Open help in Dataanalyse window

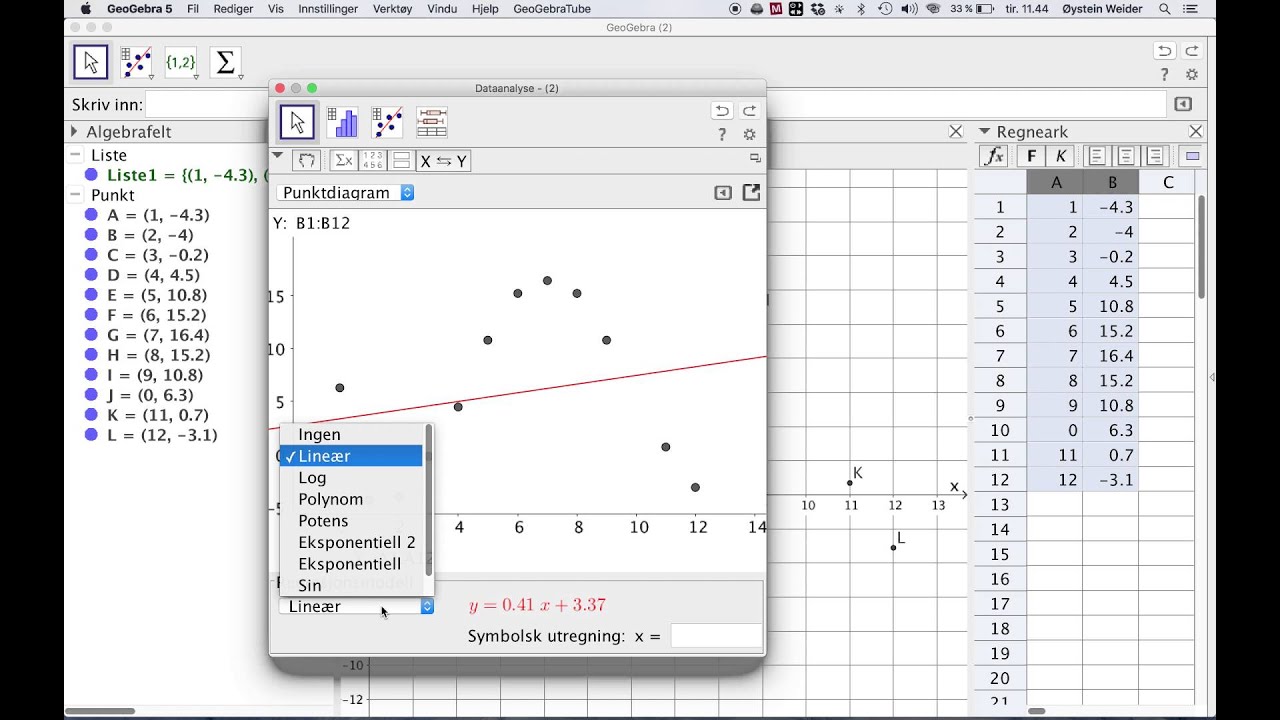[722, 134]
